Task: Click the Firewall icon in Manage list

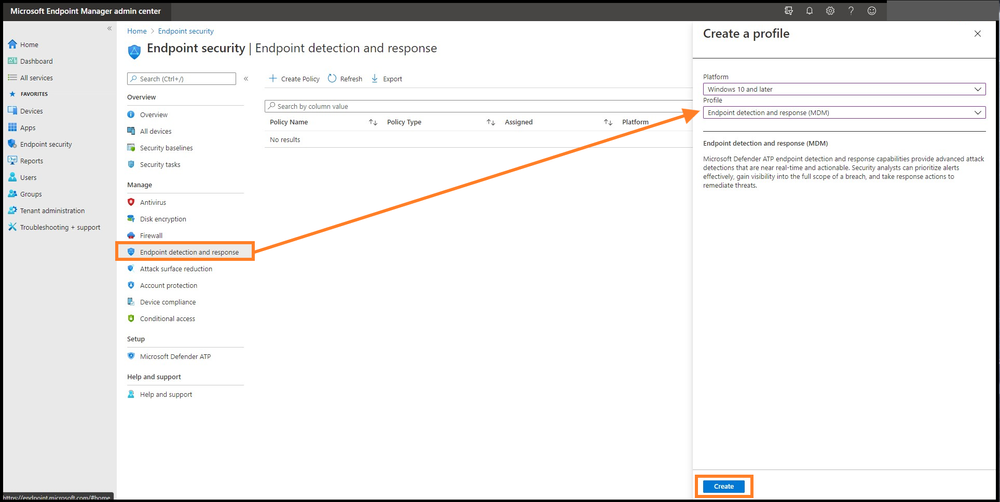Action: (x=131, y=235)
